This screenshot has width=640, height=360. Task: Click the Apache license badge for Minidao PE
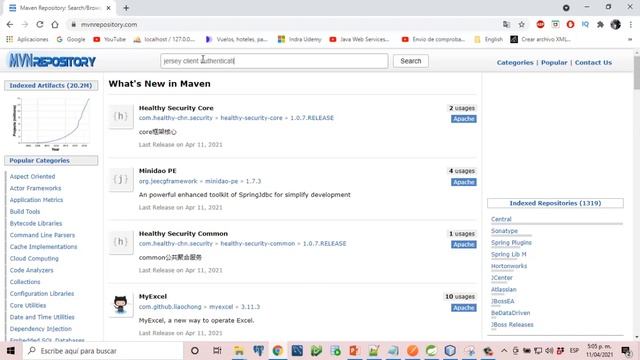point(464,182)
